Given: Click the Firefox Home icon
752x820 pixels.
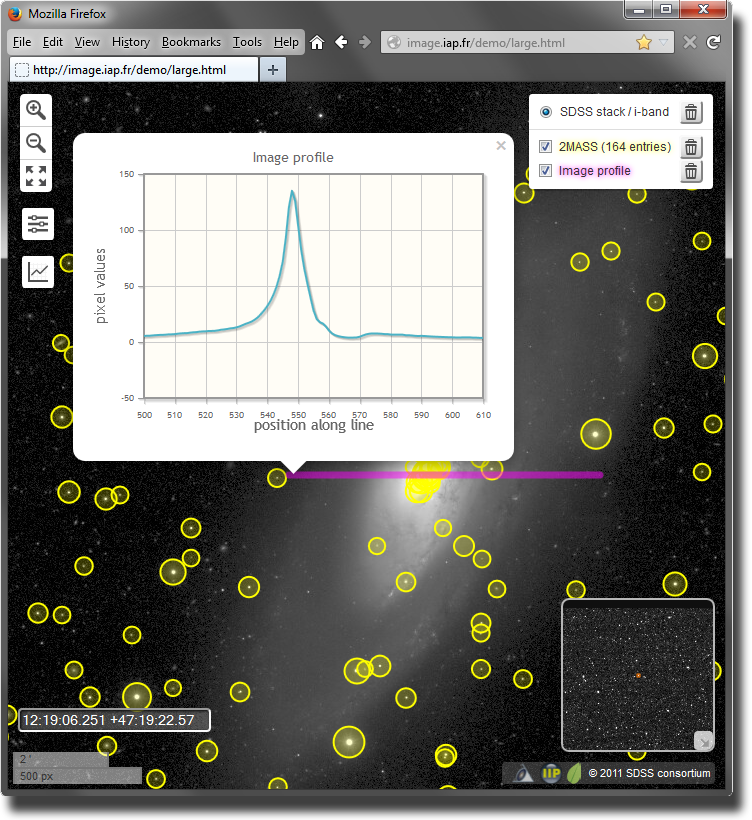Looking at the screenshot, I should tap(317, 42).
